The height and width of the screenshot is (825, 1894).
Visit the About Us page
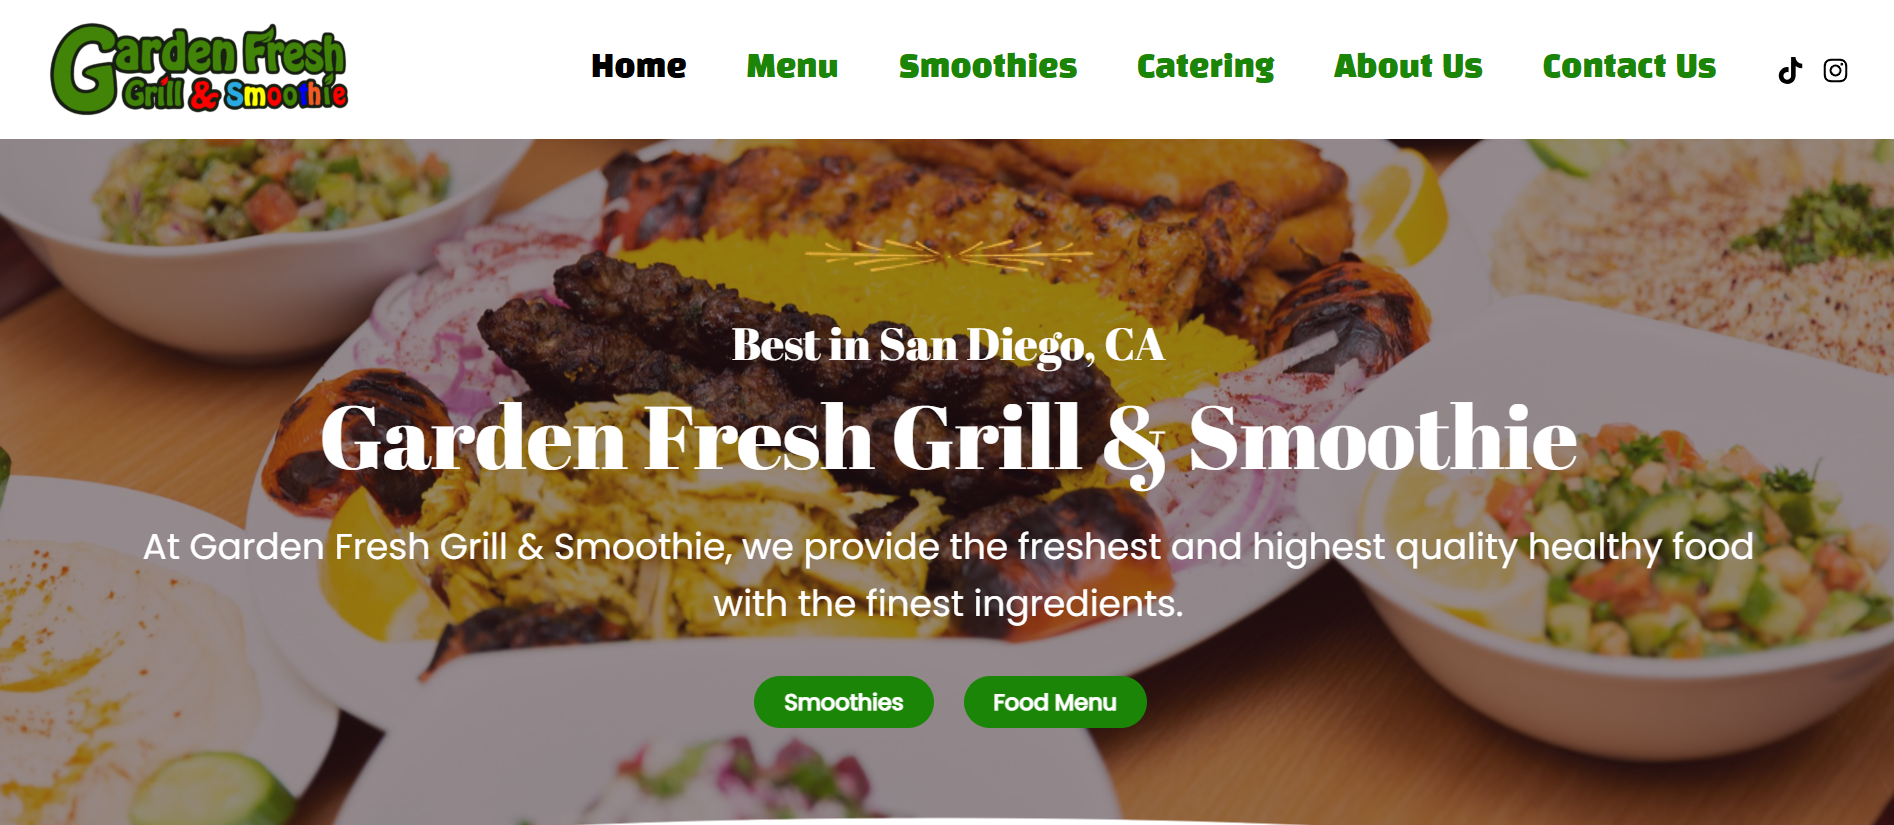[x=1408, y=66]
